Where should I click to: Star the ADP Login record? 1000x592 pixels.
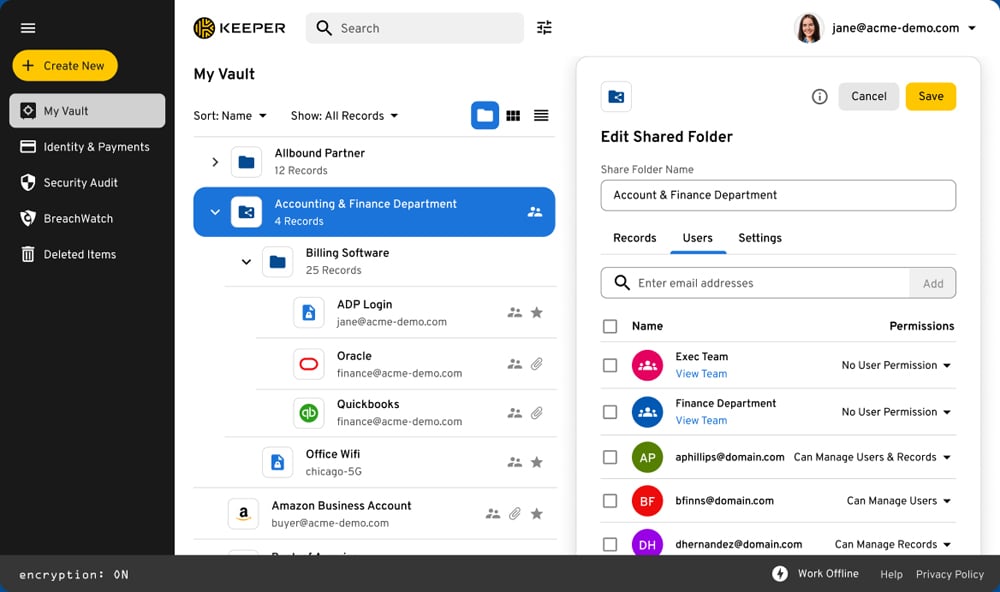537,313
